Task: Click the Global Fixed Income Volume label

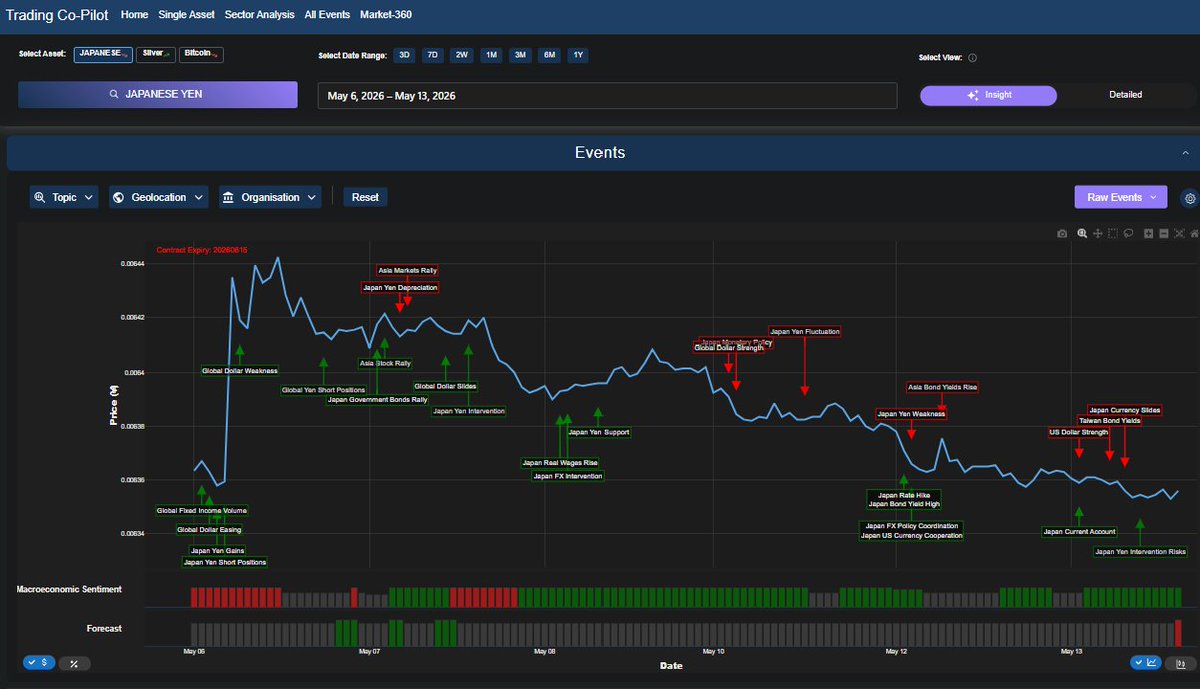Action: point(202,511)
